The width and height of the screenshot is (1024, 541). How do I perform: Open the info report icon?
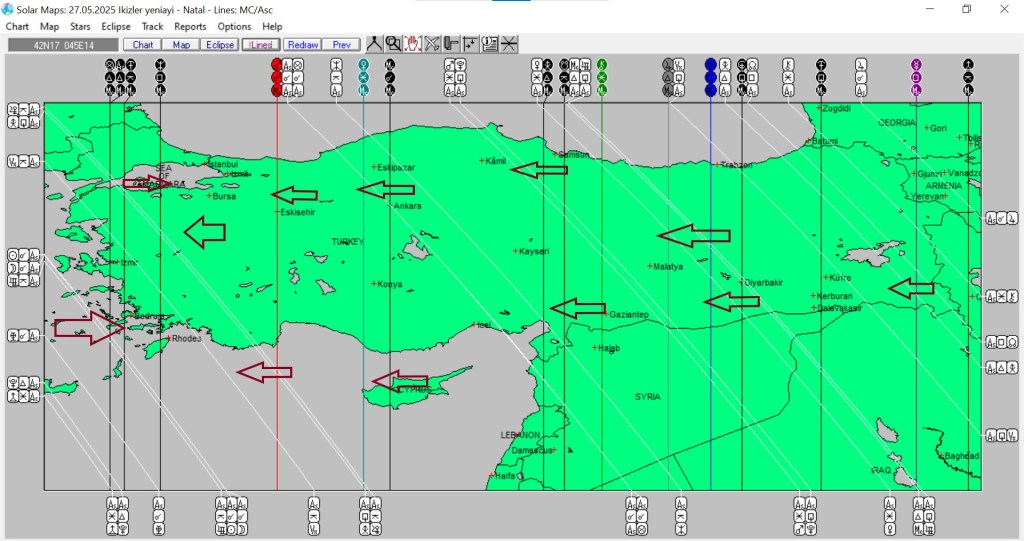(x=490, y=44)
